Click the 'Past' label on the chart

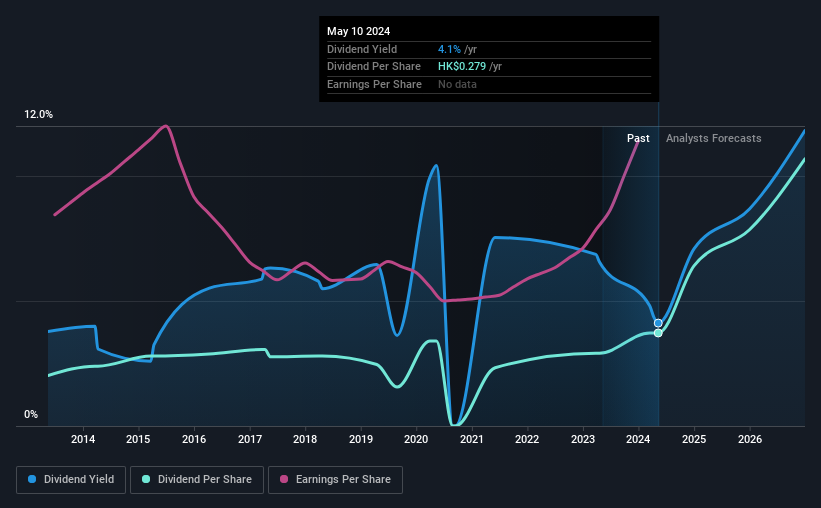point(638,138)
